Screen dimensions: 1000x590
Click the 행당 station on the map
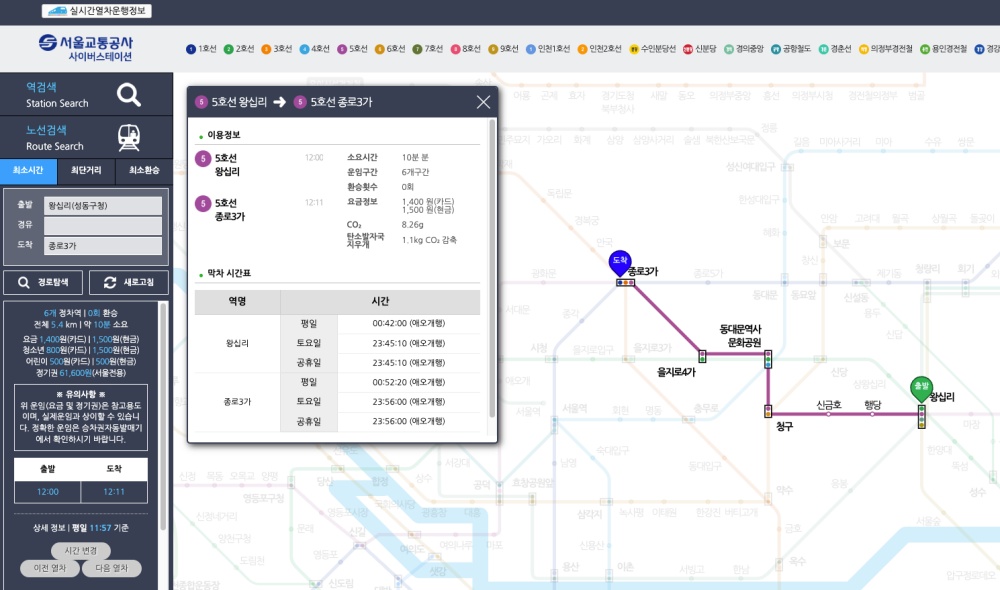pos(872,414)
